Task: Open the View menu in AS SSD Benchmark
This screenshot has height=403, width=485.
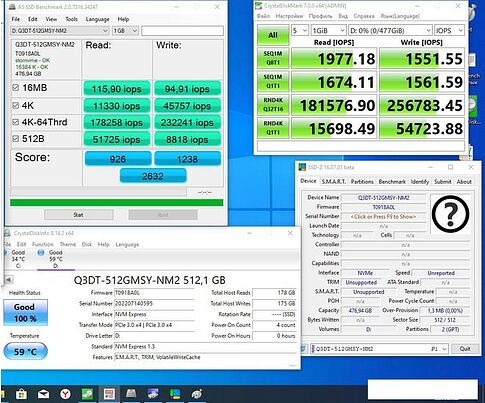Action: click(51, 19)
